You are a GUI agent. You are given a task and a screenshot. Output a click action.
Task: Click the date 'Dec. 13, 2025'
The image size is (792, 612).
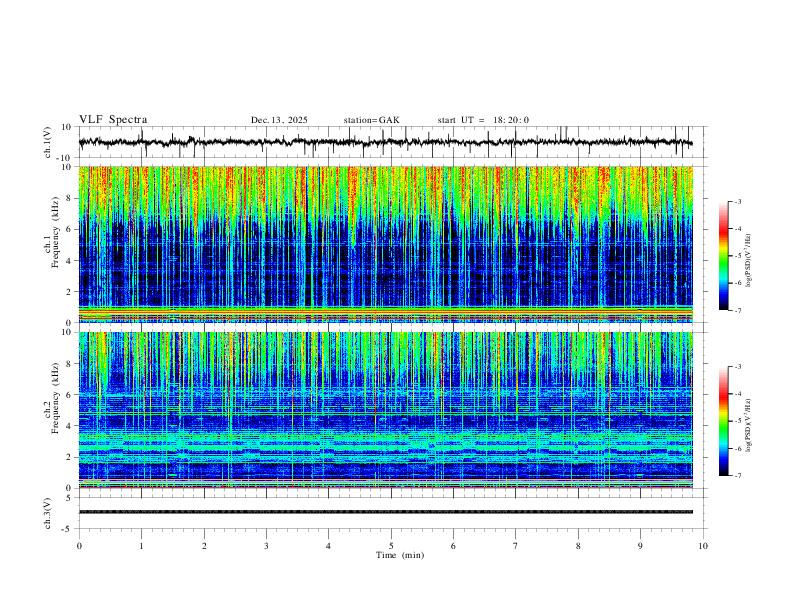[x=279, y=120]
